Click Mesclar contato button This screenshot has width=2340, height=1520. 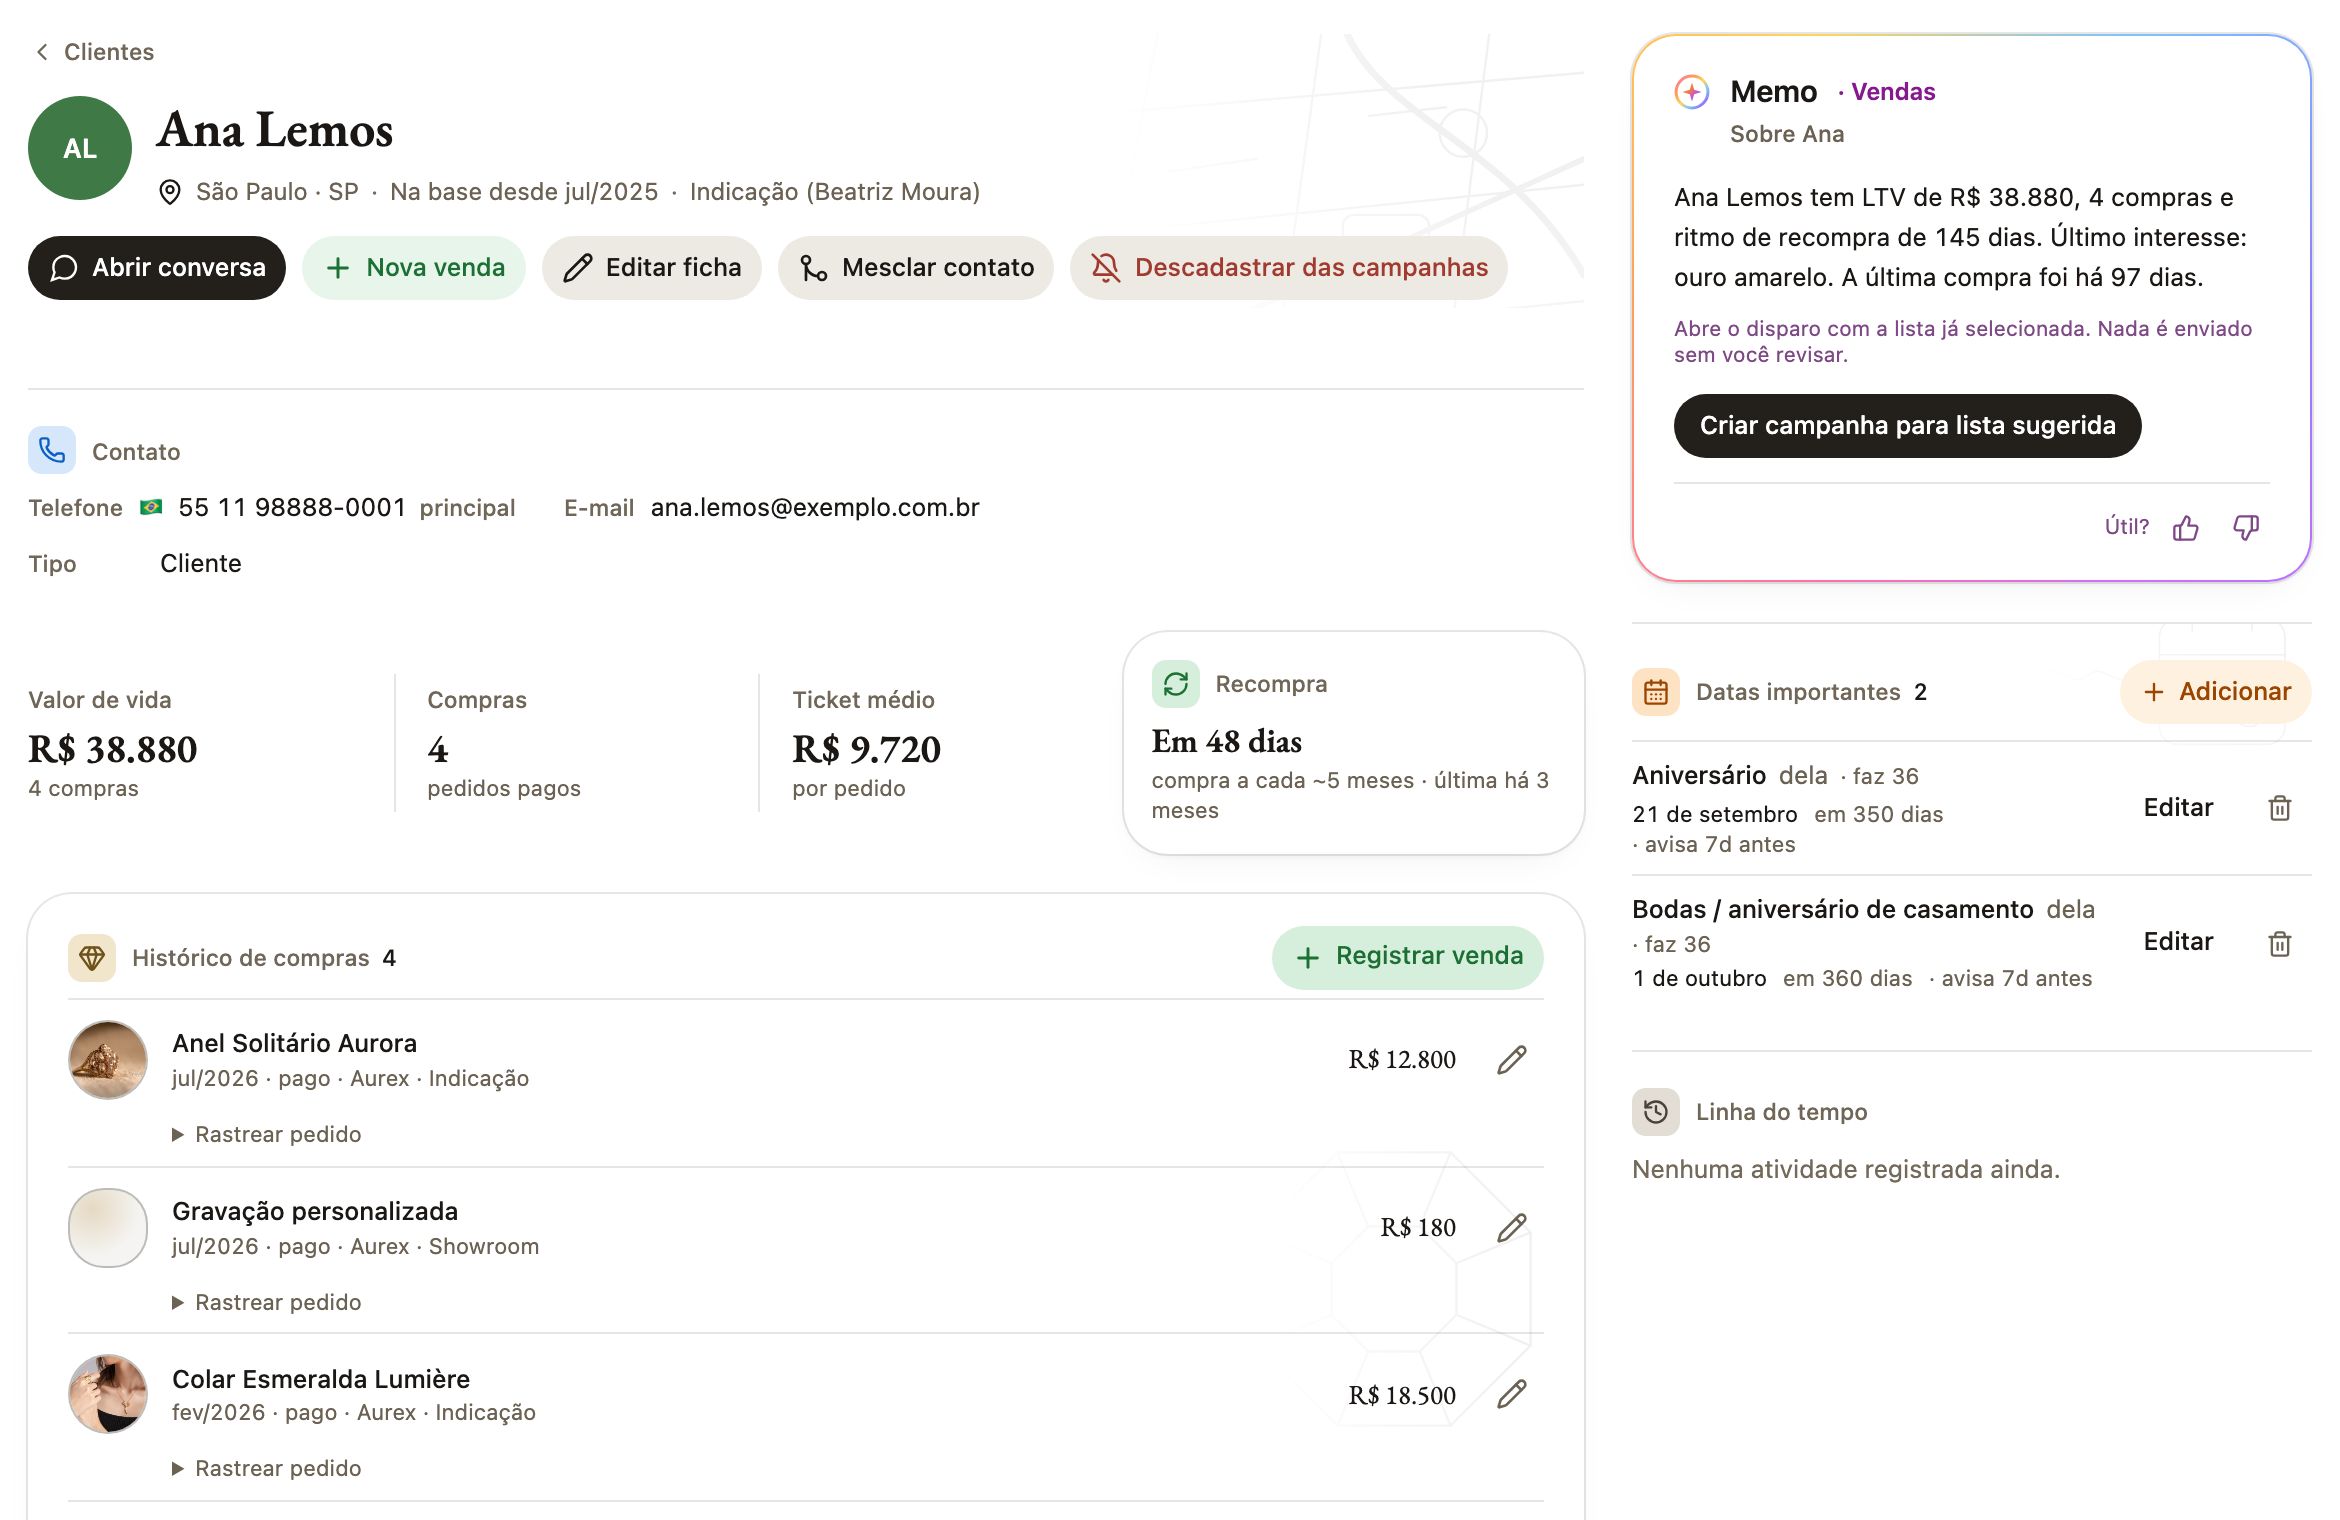916,268
